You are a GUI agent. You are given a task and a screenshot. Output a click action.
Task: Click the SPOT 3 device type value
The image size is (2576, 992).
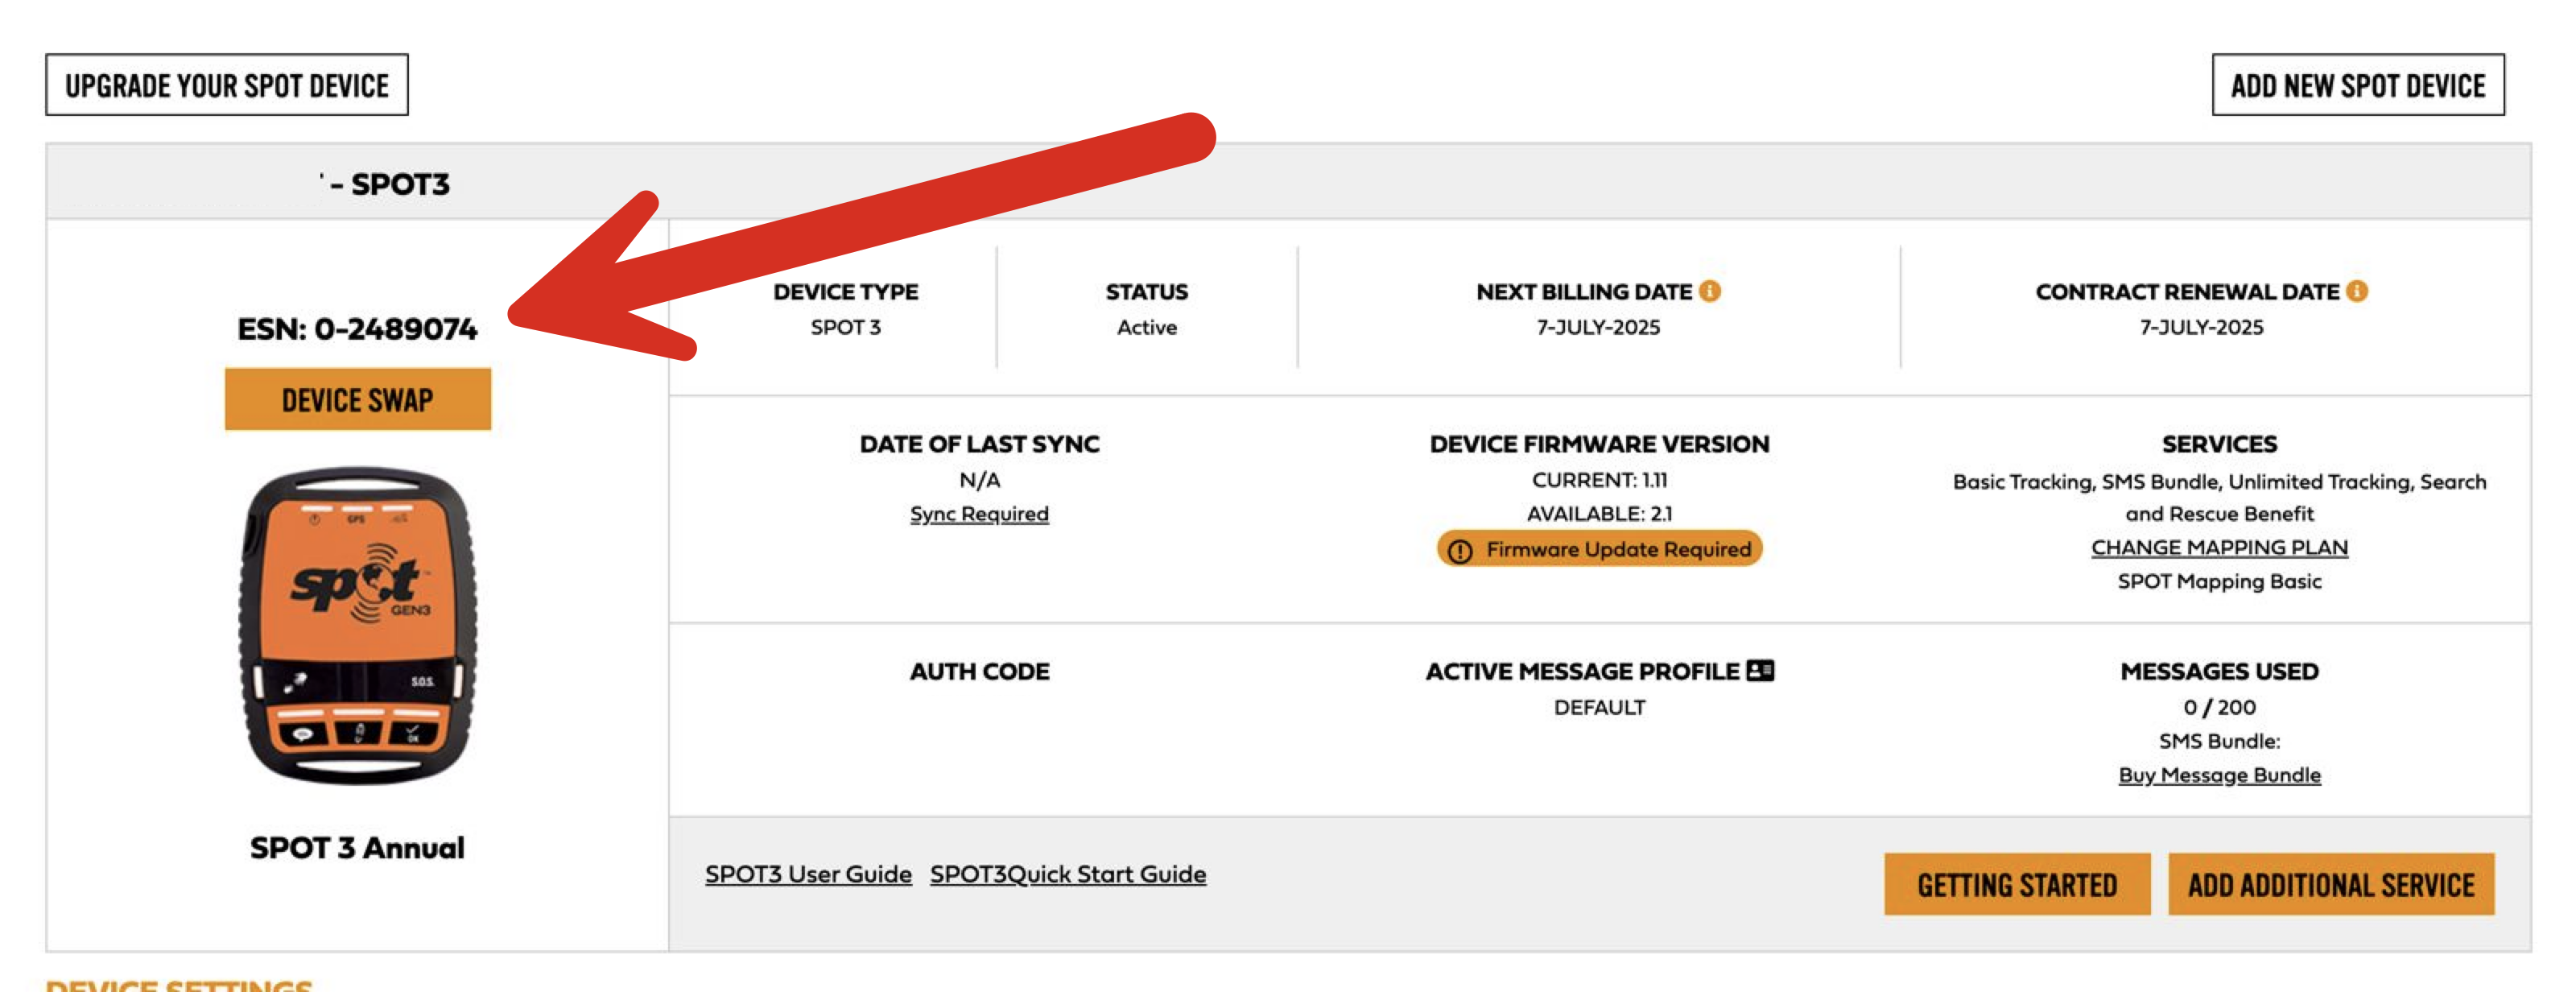pos(845,328)
